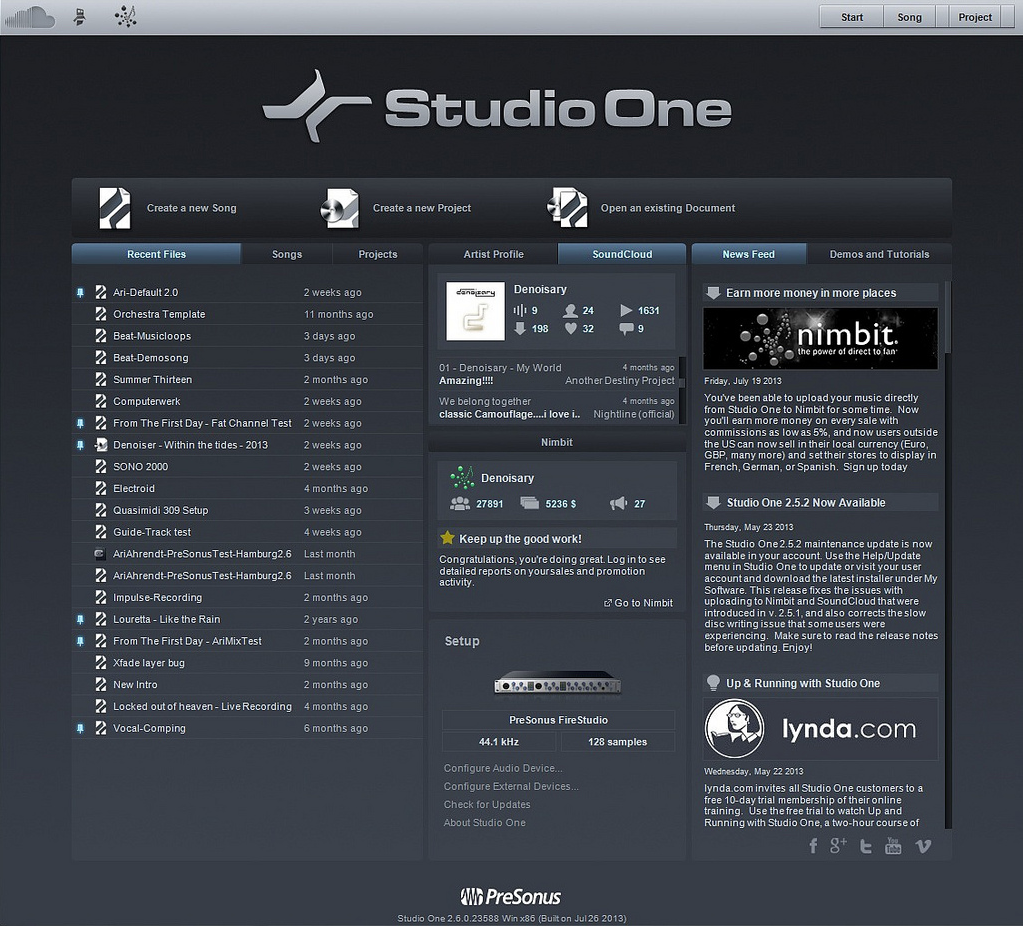Click Check for Updates link
Image resolution: width=1023 pixels, height=926 pixels.
(x=487, y=805)
